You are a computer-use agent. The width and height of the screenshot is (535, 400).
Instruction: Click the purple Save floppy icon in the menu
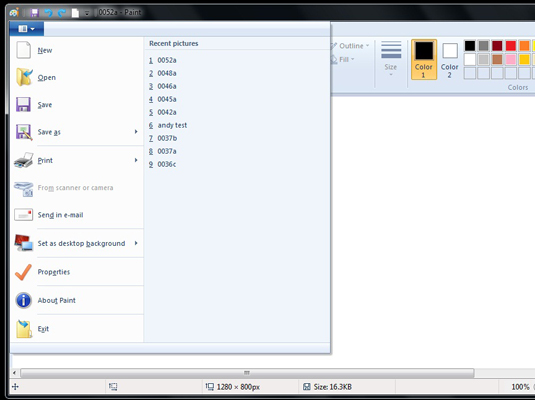tap(24, 104)
